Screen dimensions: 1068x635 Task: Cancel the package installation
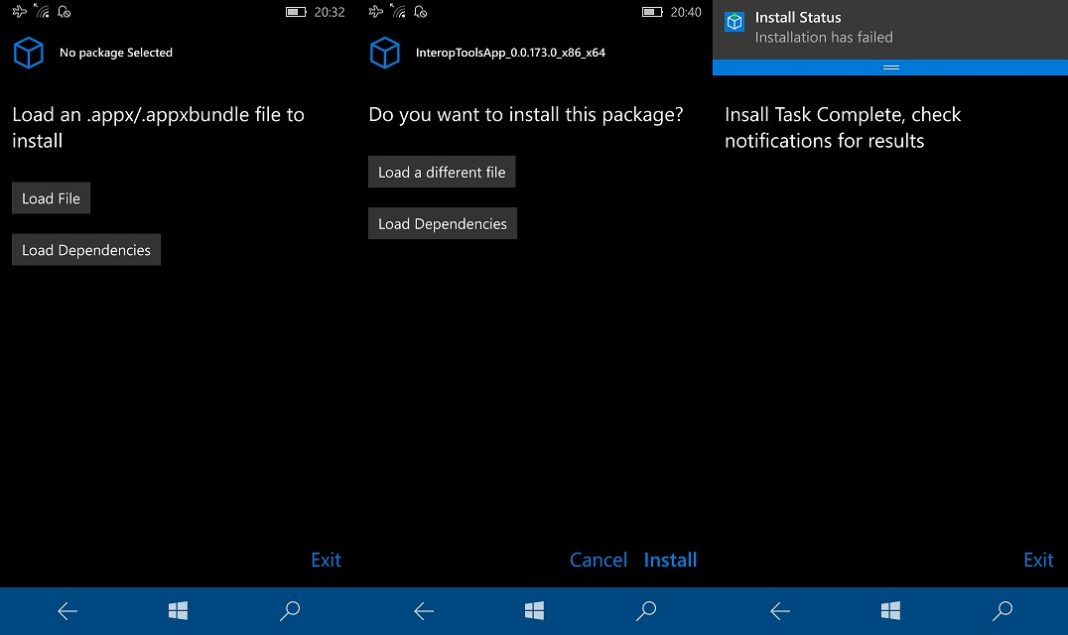pyautogui.click(x=598, y=559)
